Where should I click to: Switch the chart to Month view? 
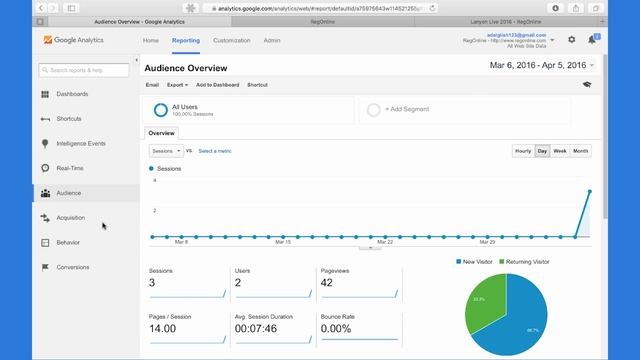coord(580,151)
